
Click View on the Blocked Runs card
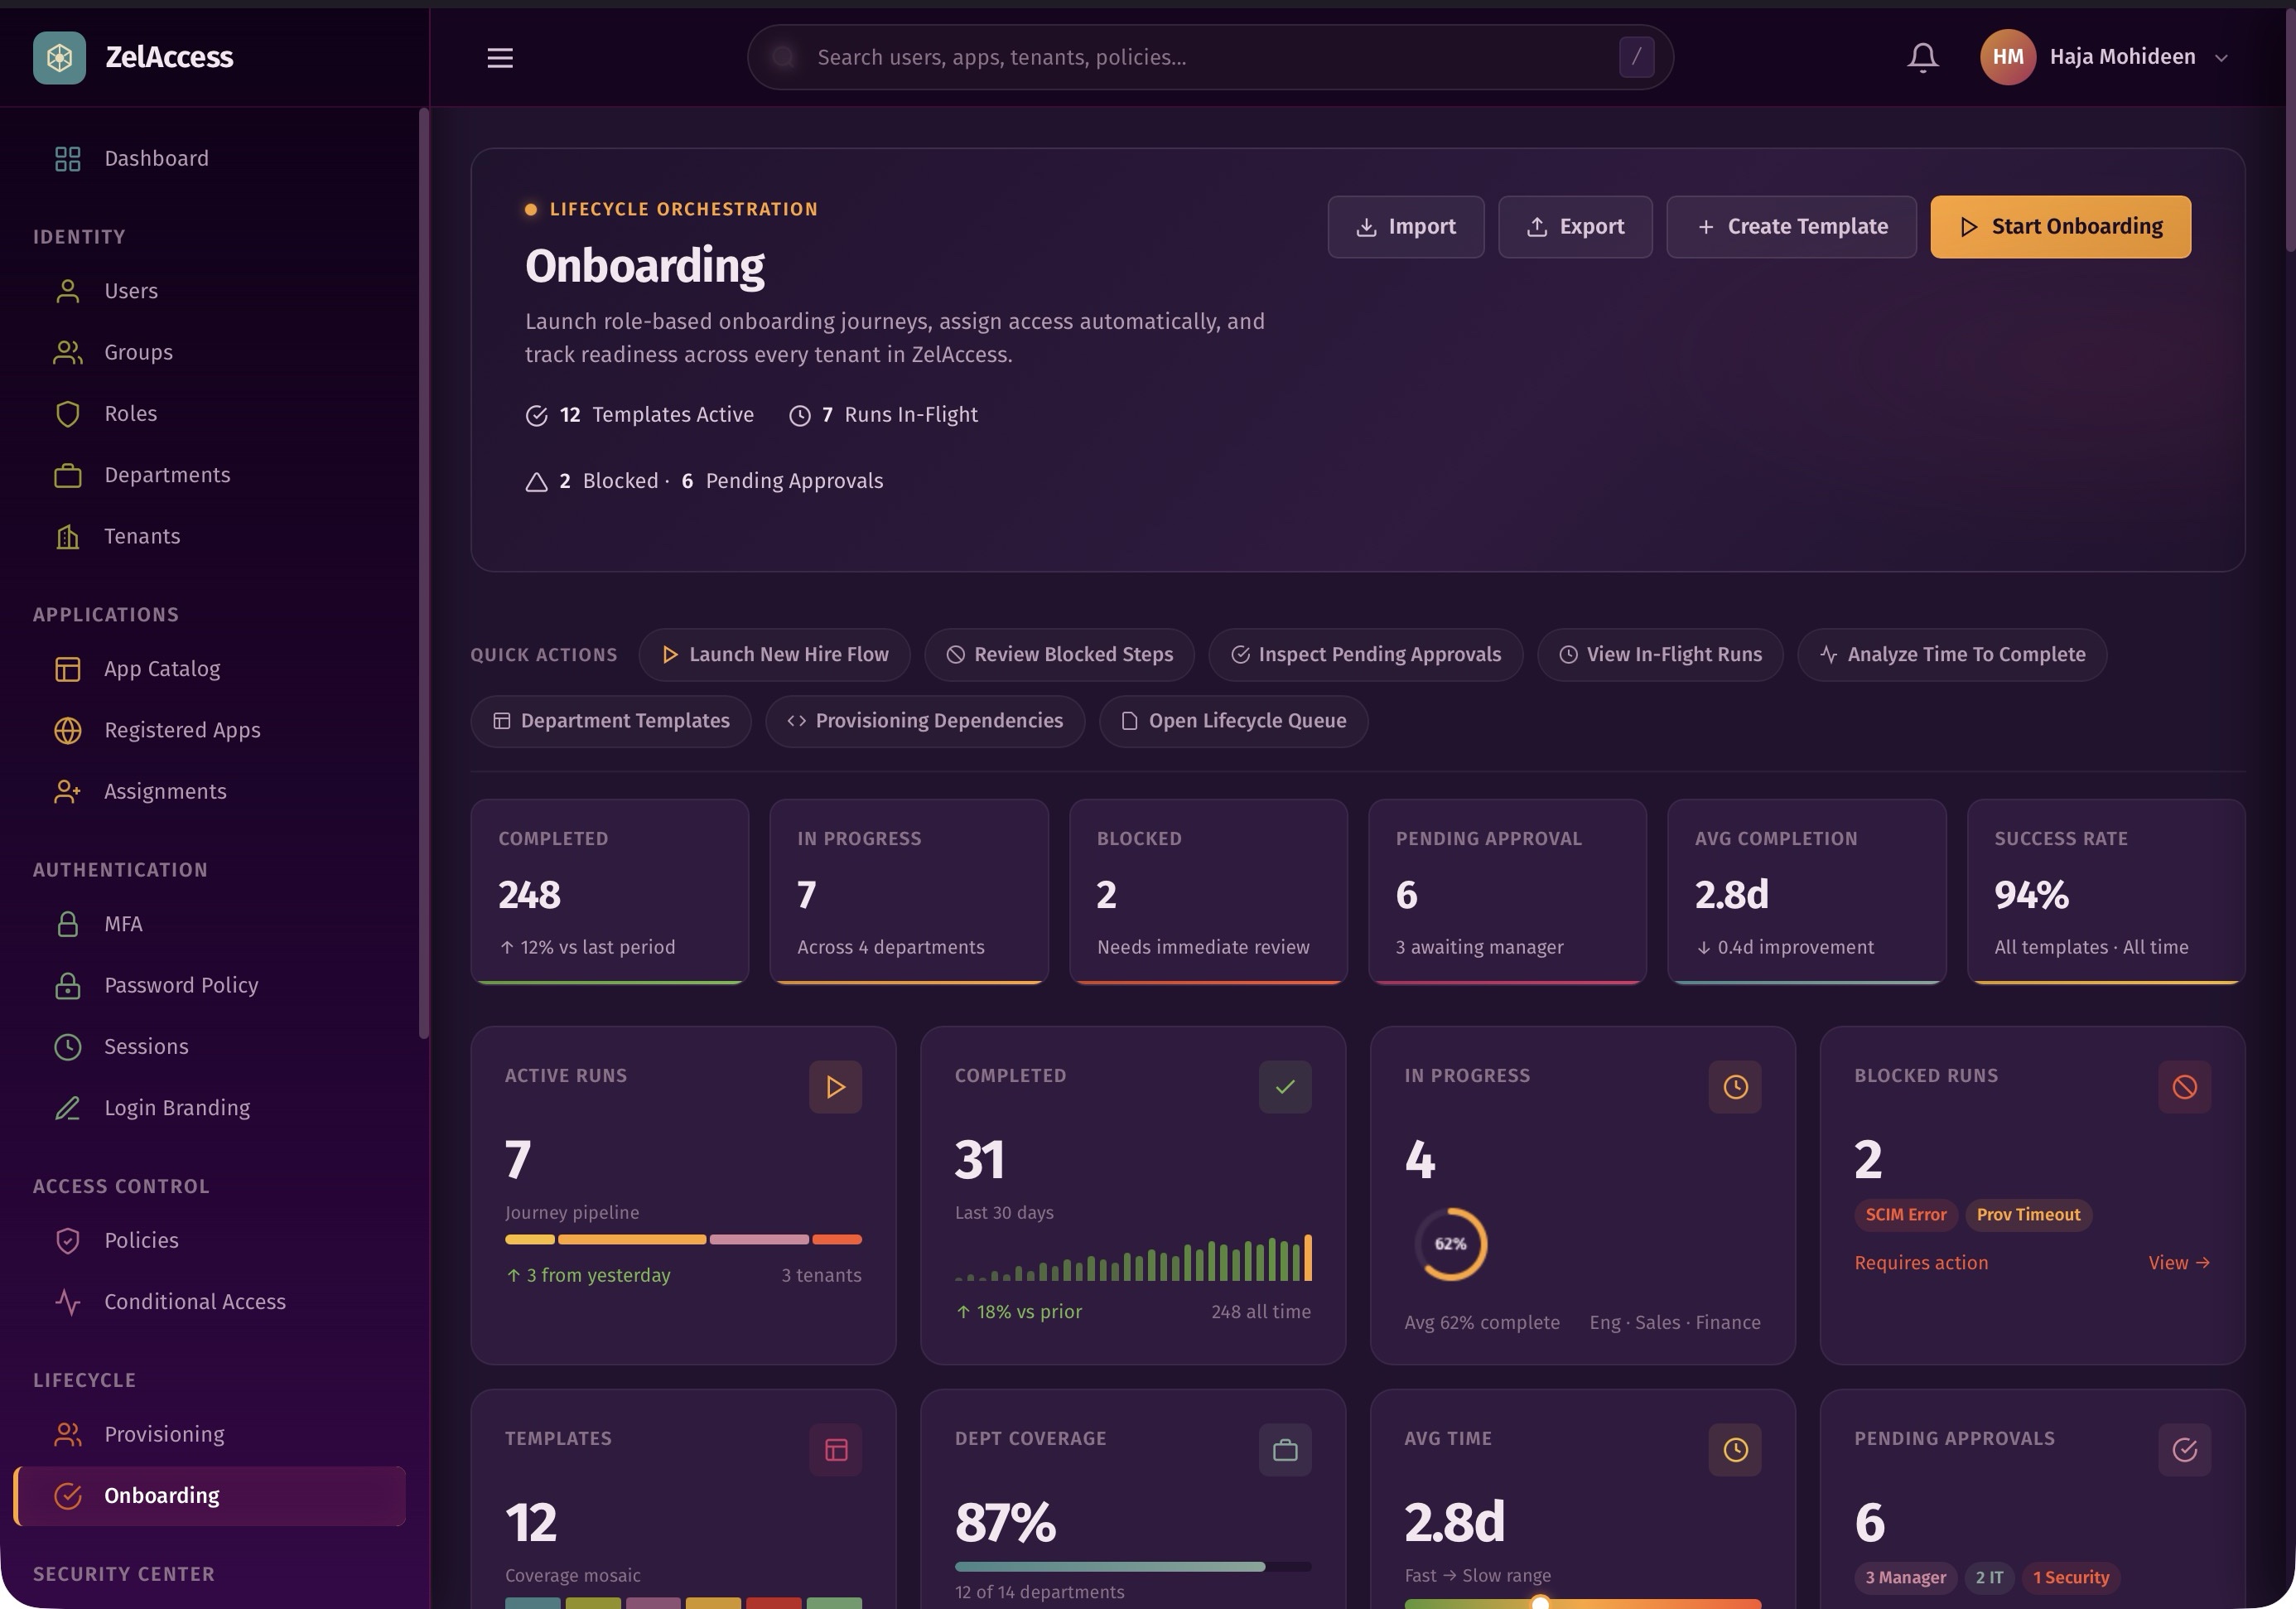2179,1262
